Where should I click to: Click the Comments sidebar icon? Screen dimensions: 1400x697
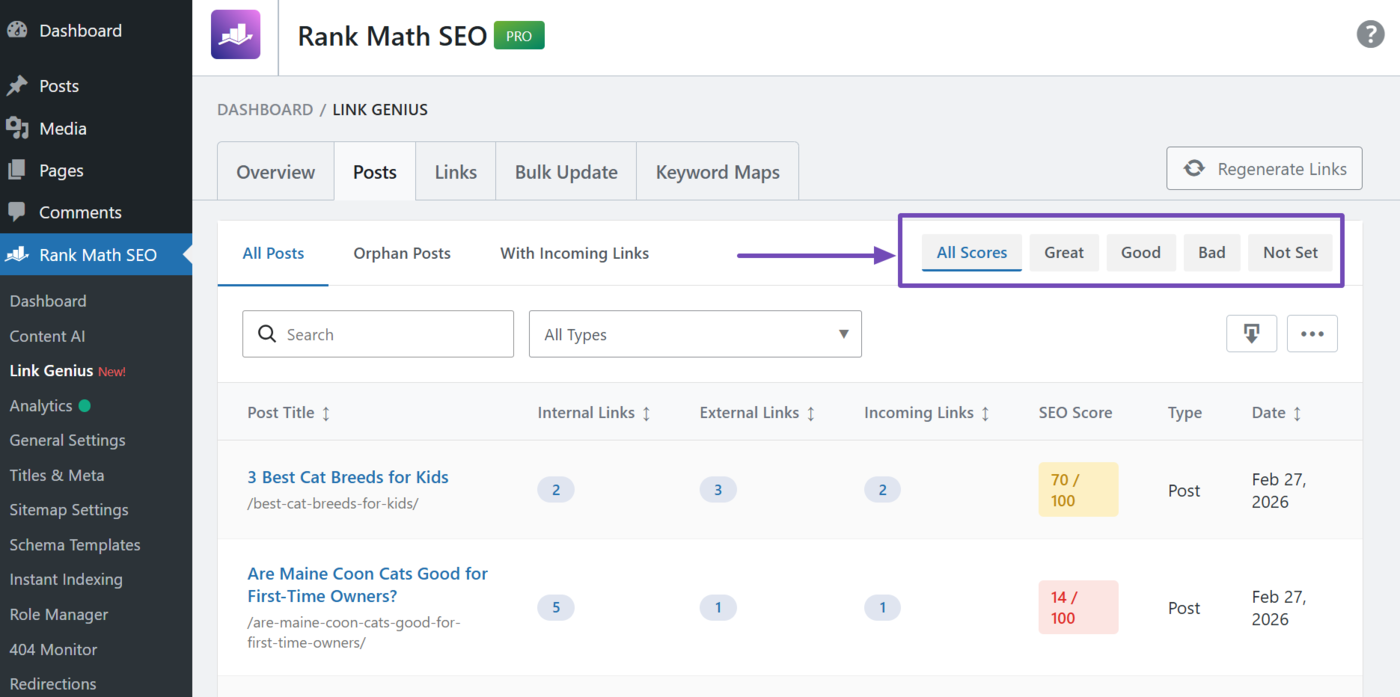(x=17, y=212)
